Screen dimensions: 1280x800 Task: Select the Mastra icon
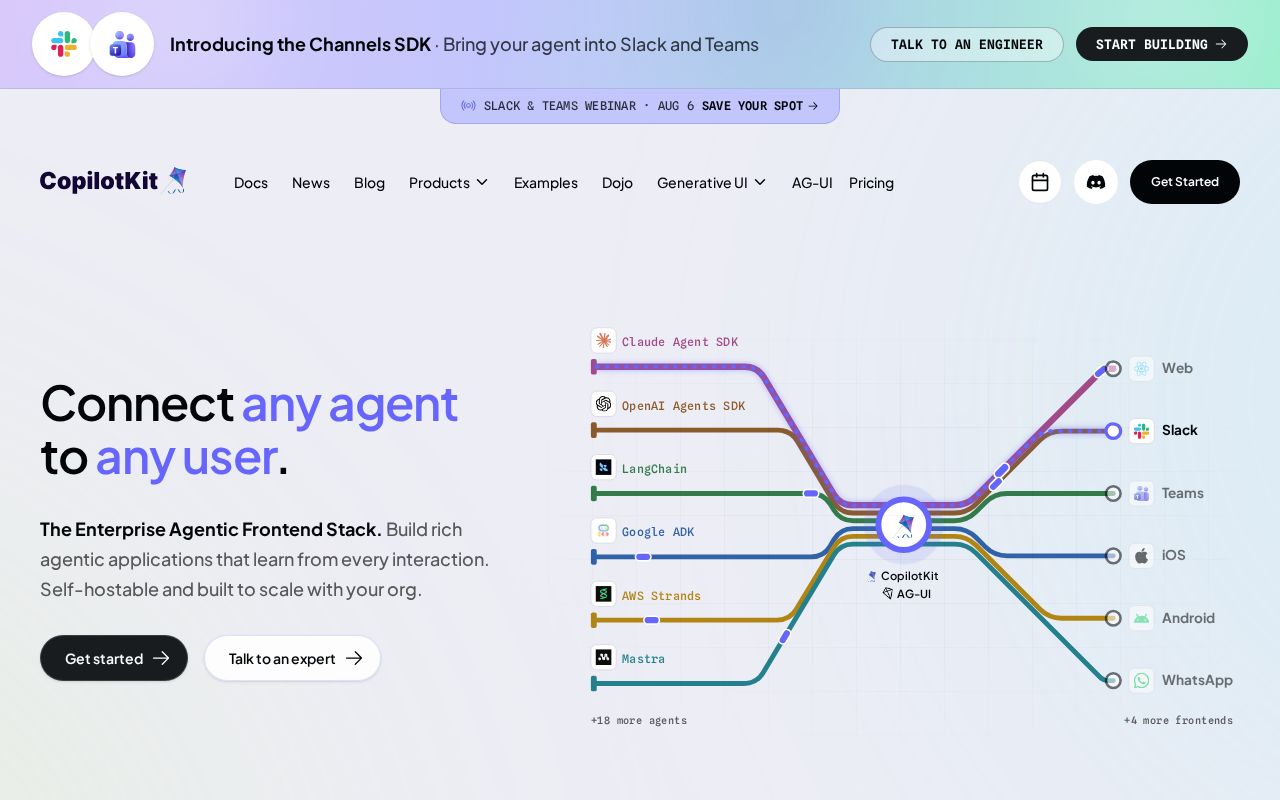[x=603, y=657]
